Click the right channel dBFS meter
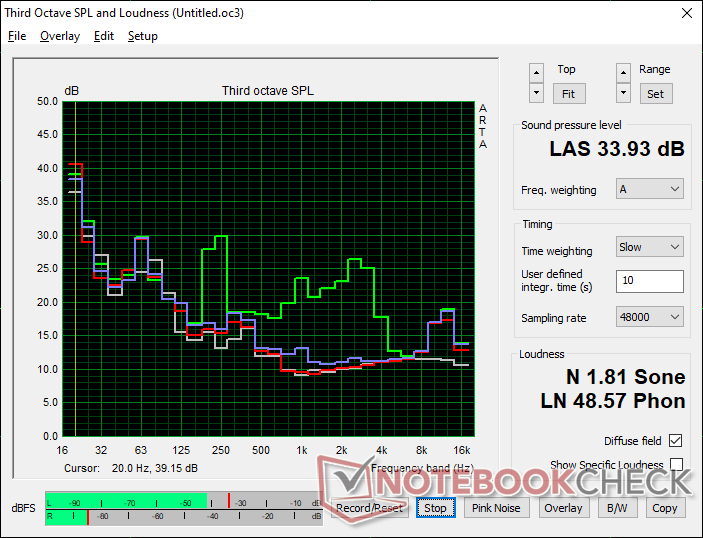The image size is (703, 538). pos(184,516)
